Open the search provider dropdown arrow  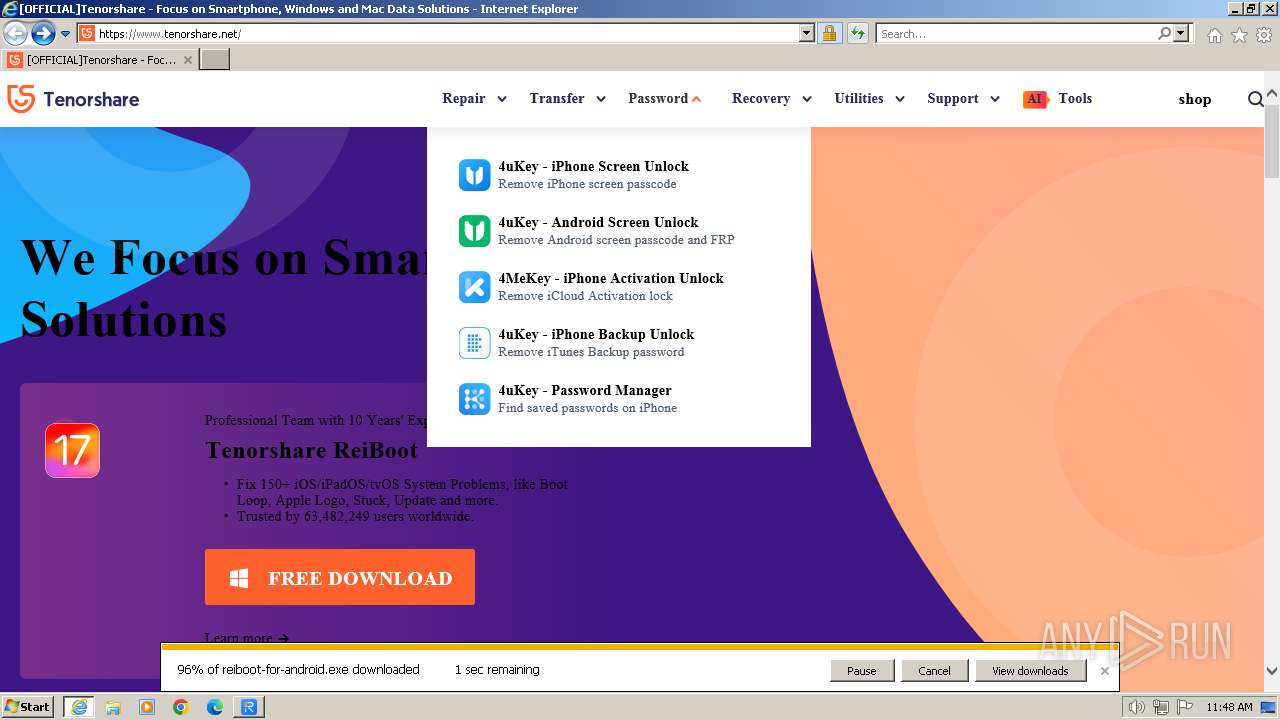(1181, 33)
